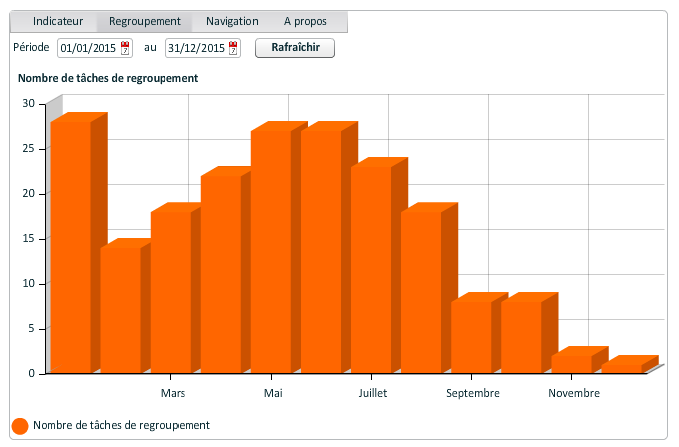The height and width of the screenshot is (447, 679).
Task: Click the y-axis value 20
Action: pyautogui.click(x=29, y=194)
